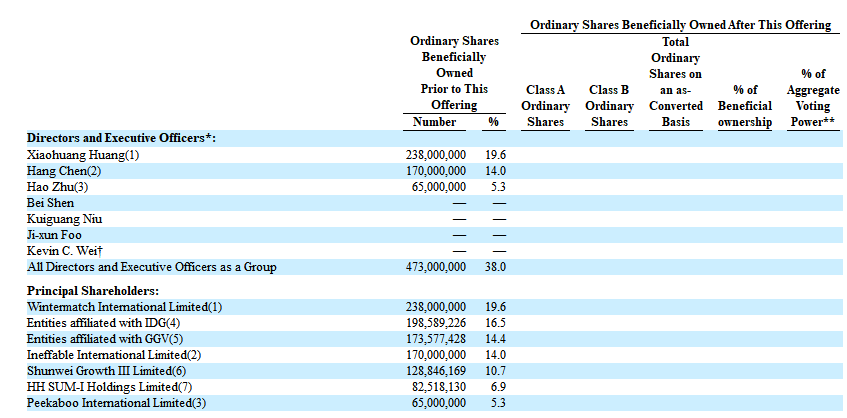The width and height of the screenshot is (847, 418).
Task: Select the Ji-xun Foo entry
Action: (x=56, y=235)
